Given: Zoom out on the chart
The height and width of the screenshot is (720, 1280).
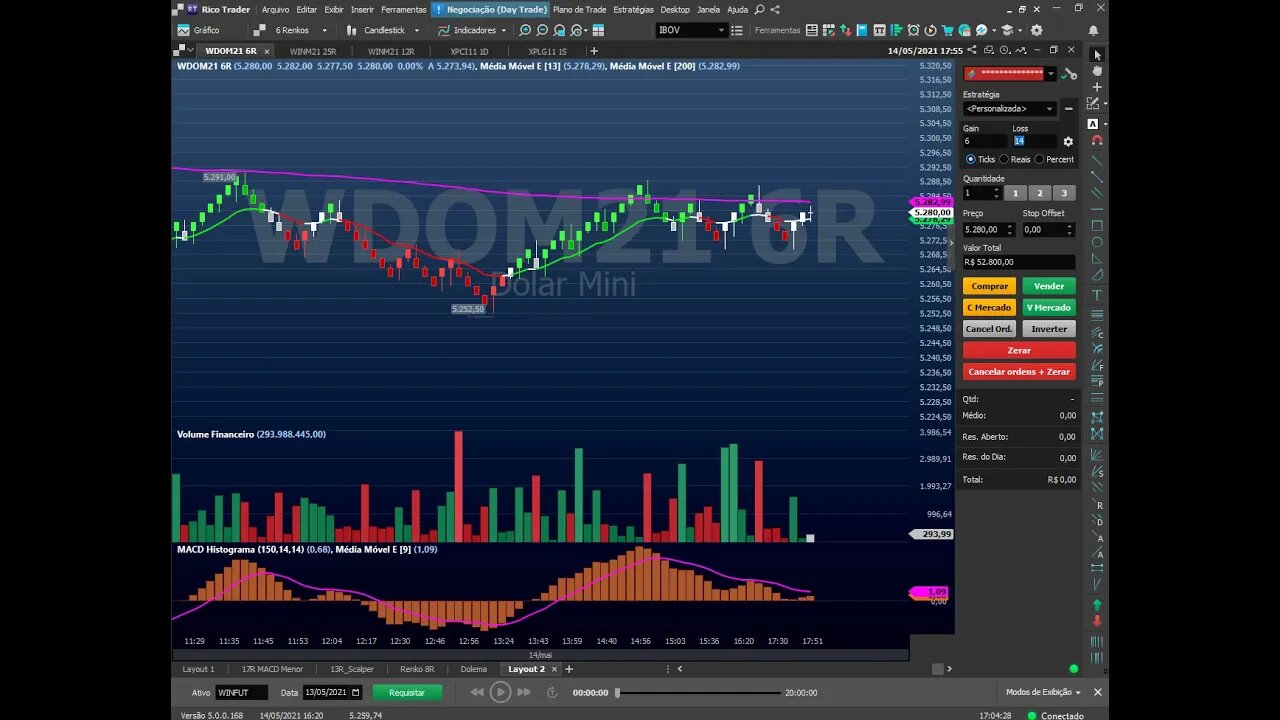Looking at the screenshot, I should (542, 30).
